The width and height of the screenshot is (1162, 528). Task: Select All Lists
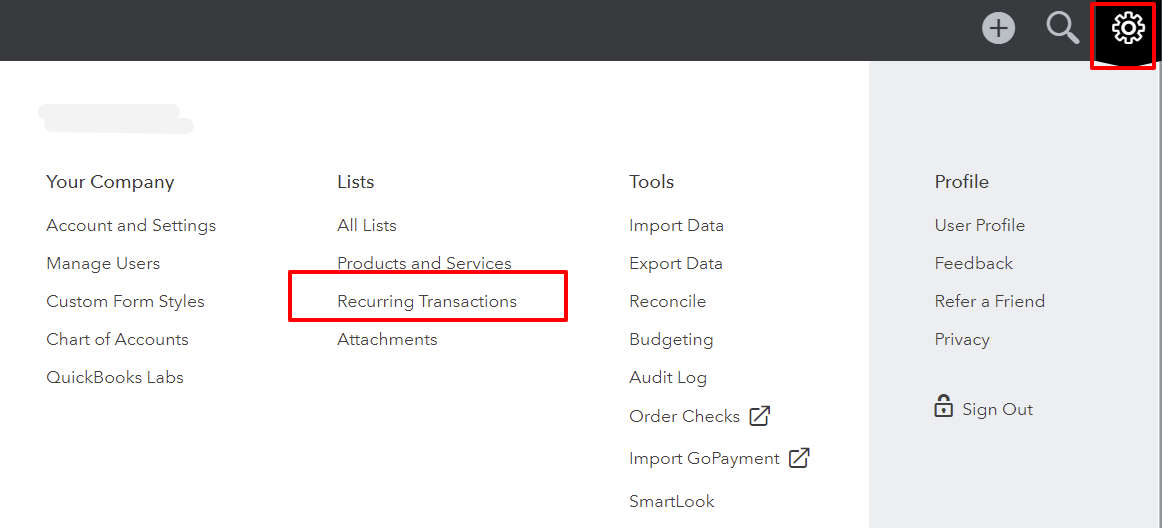[x=367, y=225]
